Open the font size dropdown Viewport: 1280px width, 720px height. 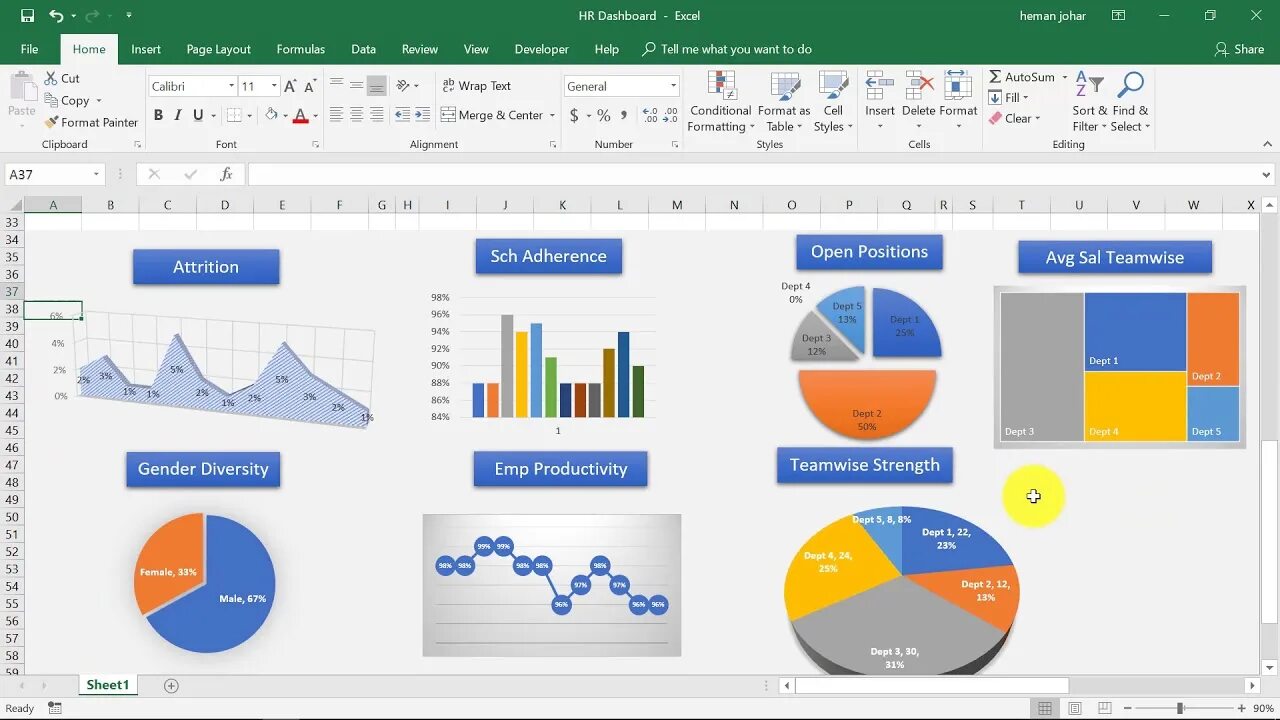pos(274,86)
